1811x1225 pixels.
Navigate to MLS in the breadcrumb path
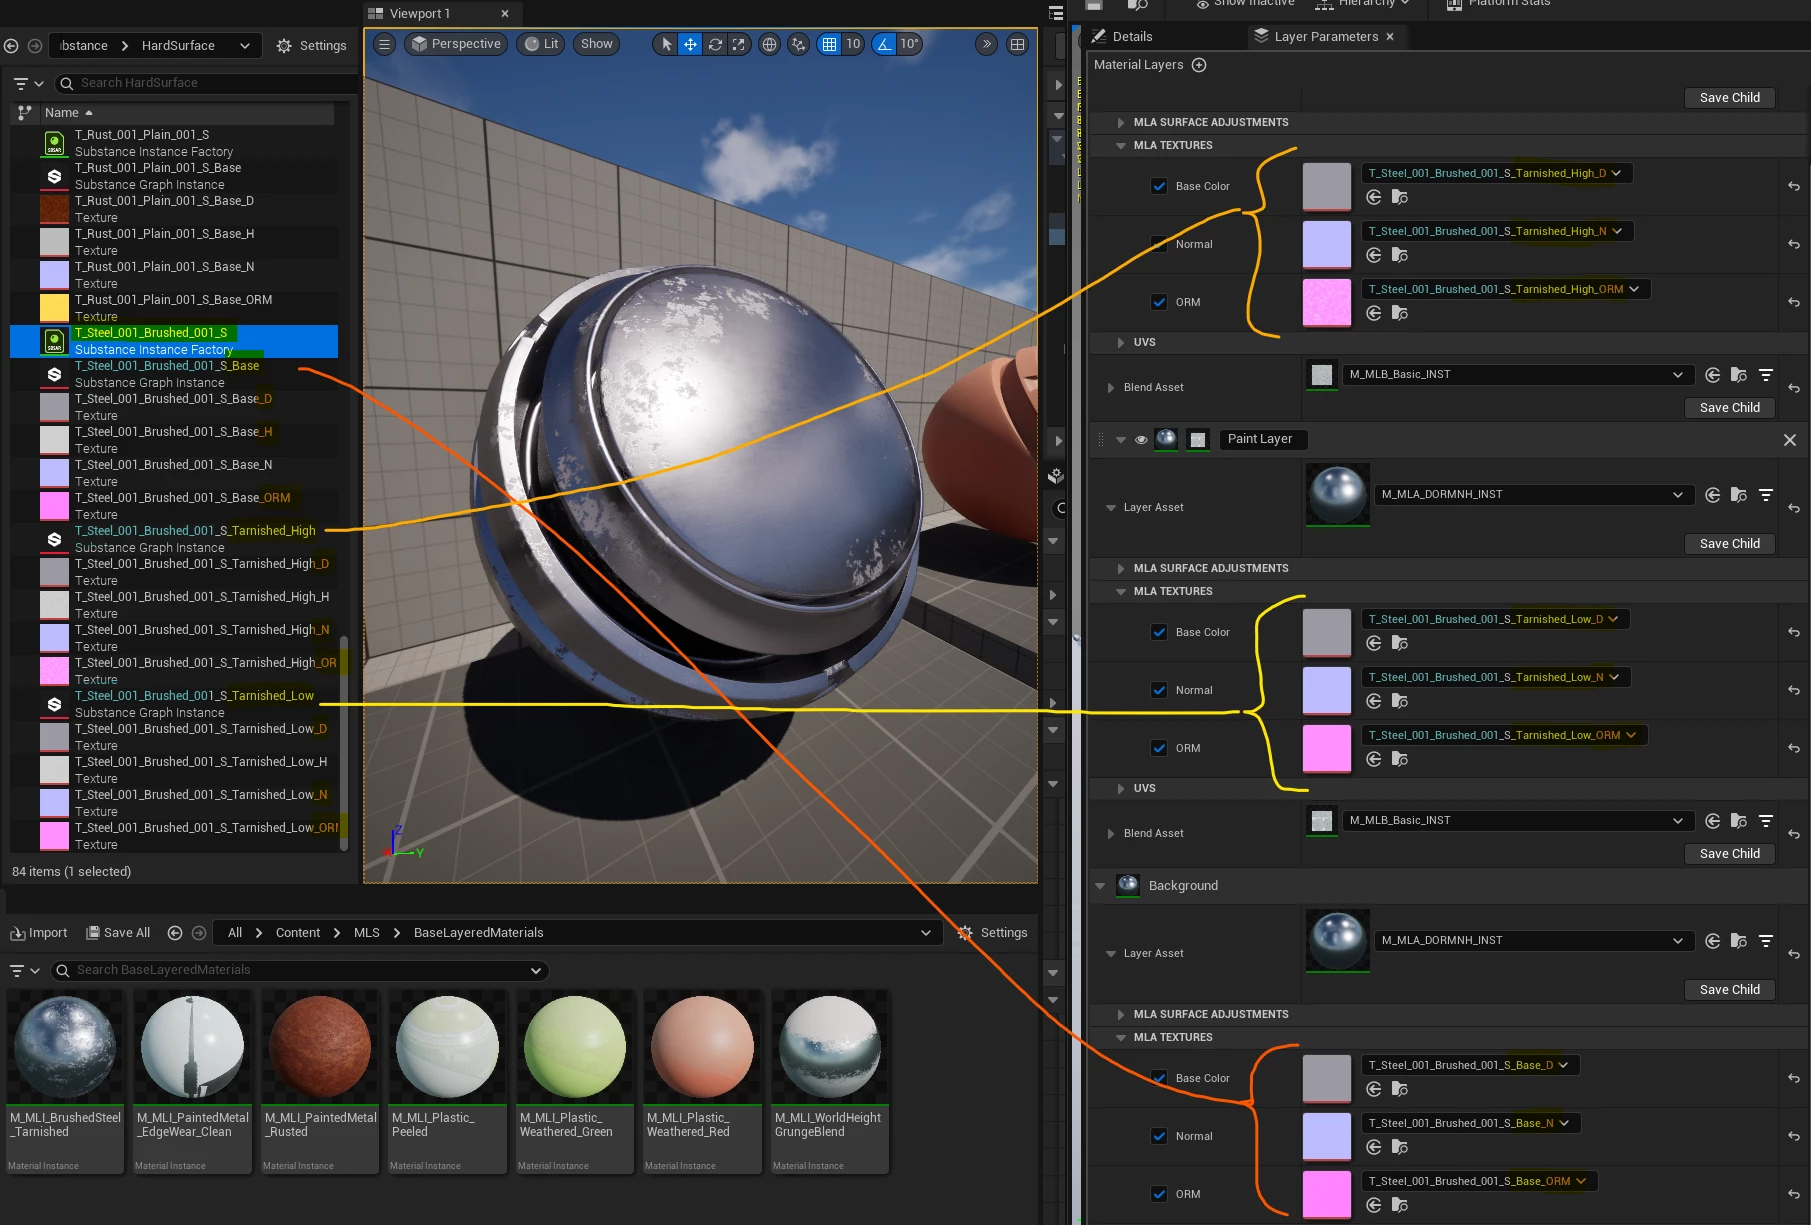(367, 933)
